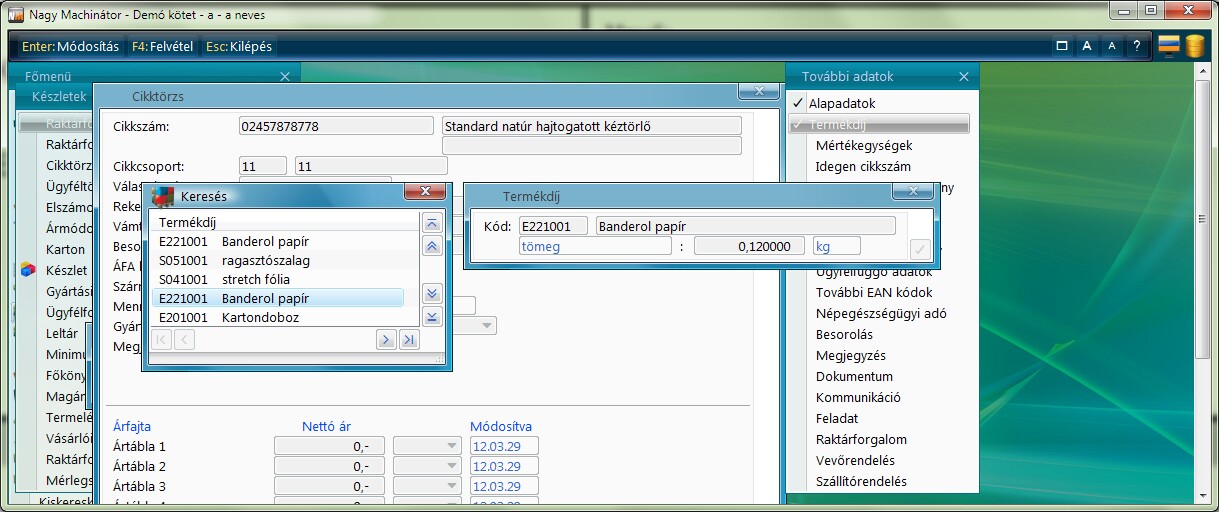Jump to bottom of Keresés list
This screenshot has width=1219, height=512.
click(432, 317)
